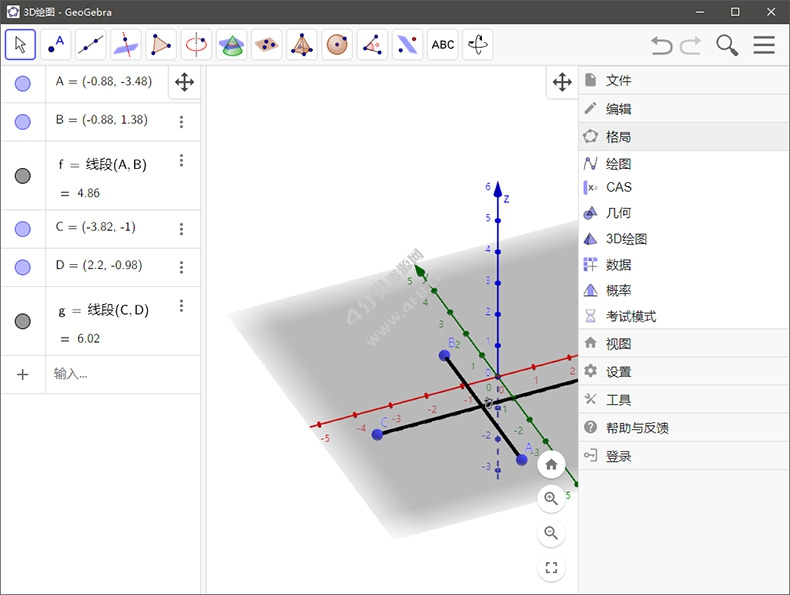Click the Rotate 3D view tool
The image size is (790, 595).
click(x=478, y=44)
